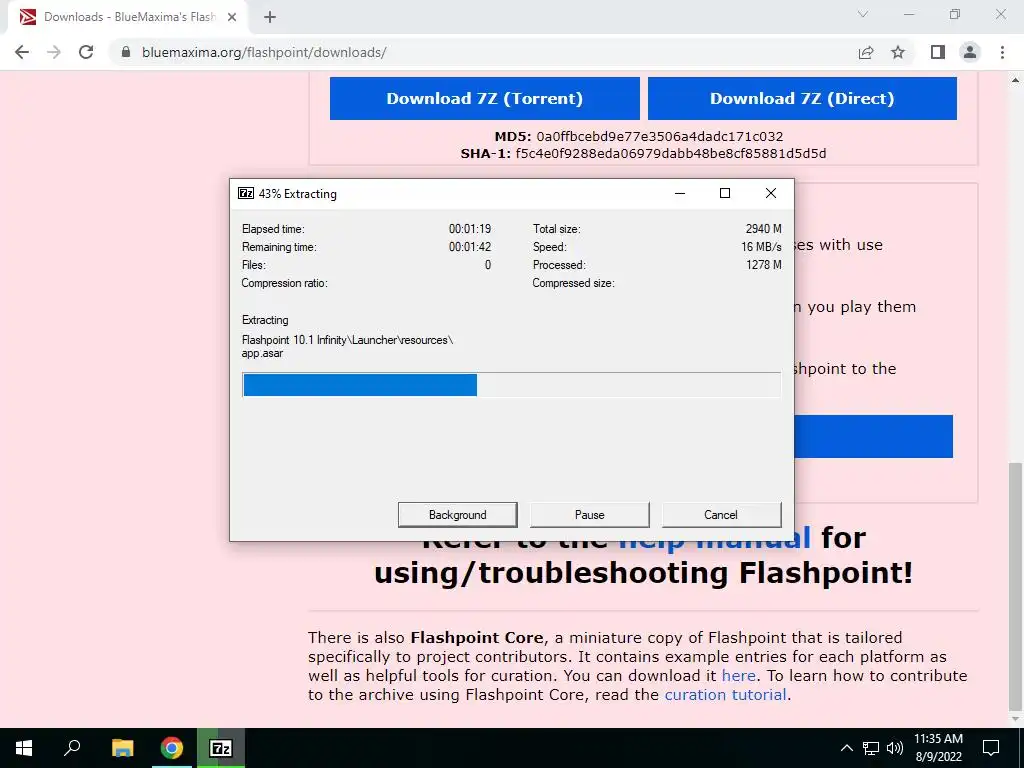Image resolution: width=1024 pixels, height=768 pixels.
Task: Open Windows taskbar search
Action: tap(72, 748)
